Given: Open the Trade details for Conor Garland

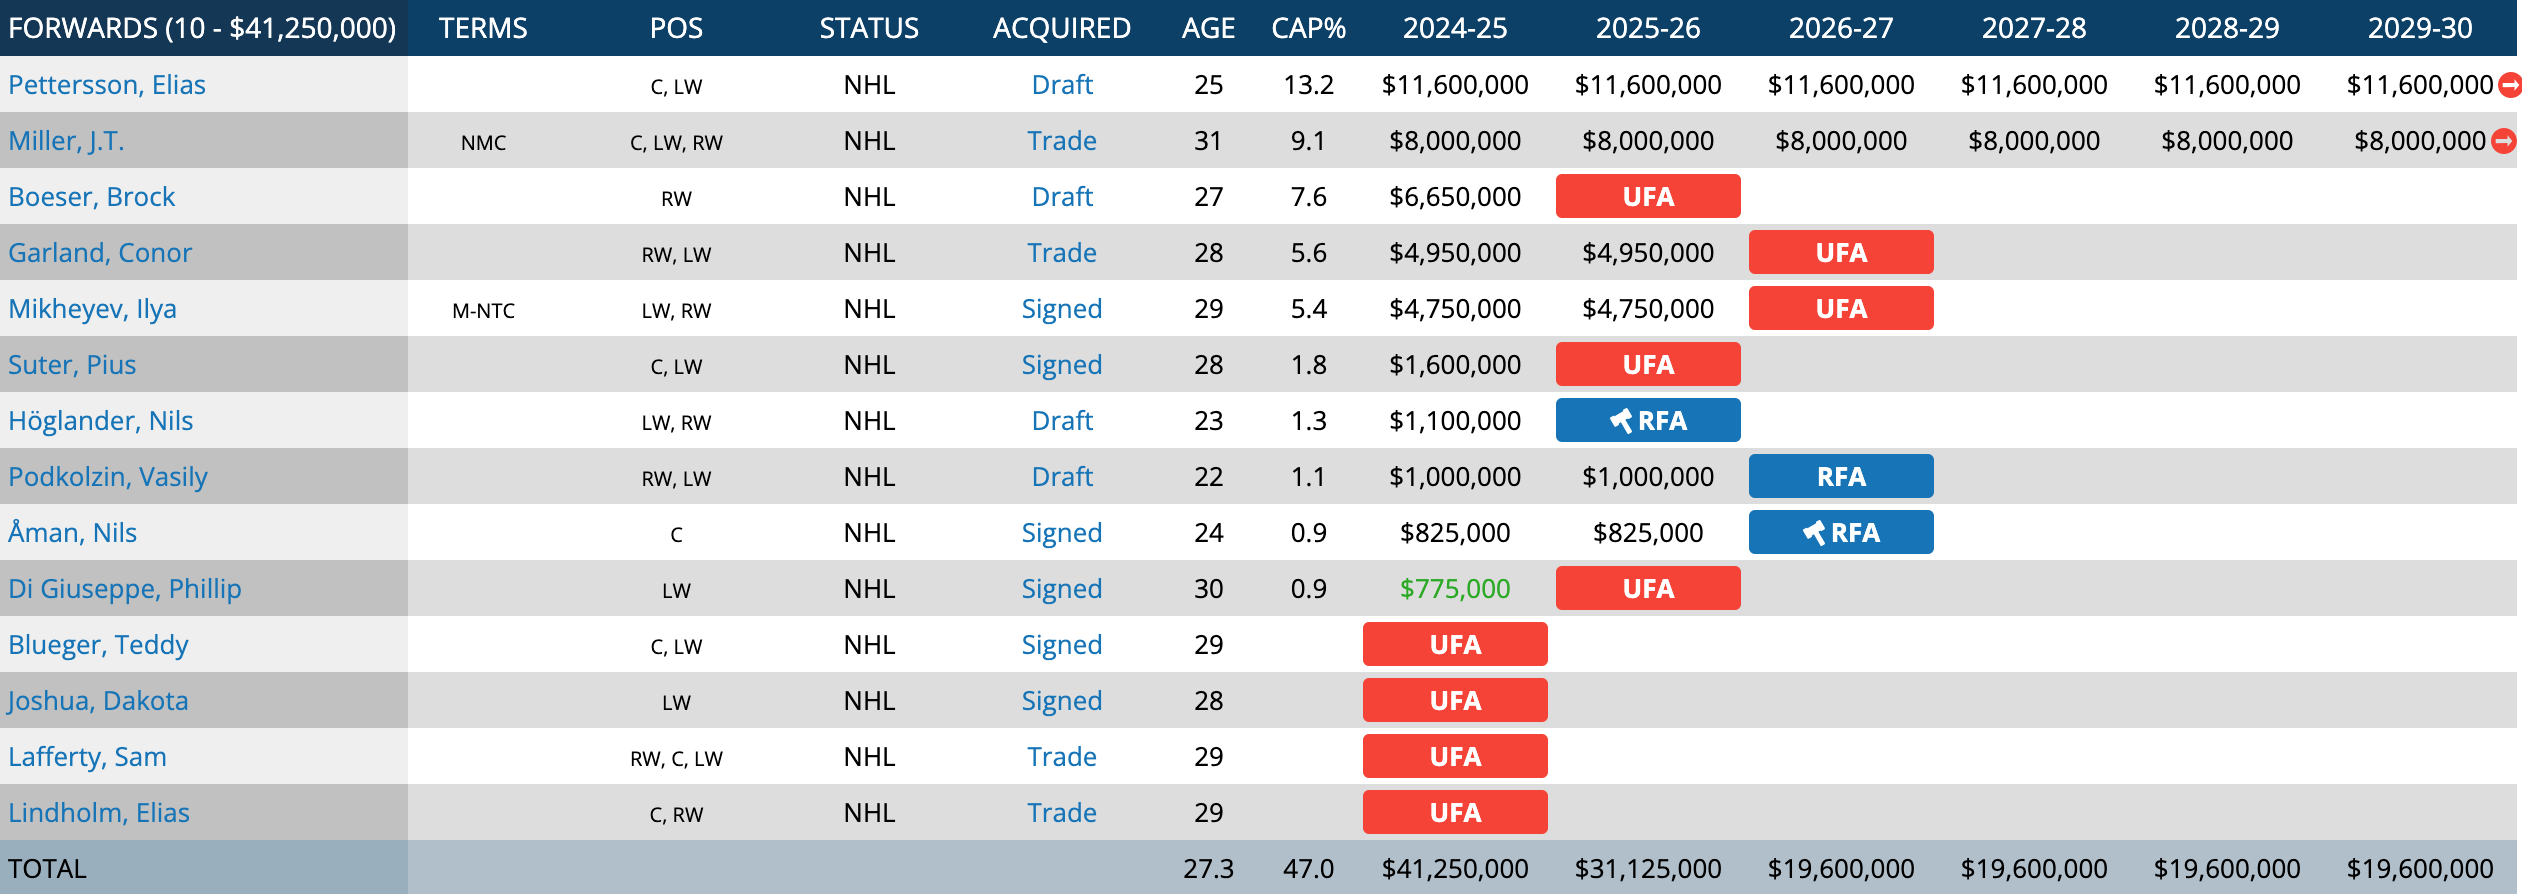Looking at the screenshot, I should point(1061,253).
